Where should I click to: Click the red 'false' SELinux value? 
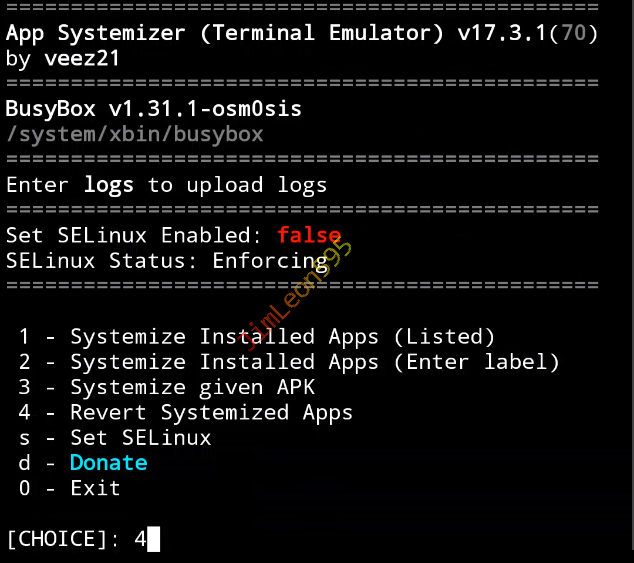click(x=309, y=236)
